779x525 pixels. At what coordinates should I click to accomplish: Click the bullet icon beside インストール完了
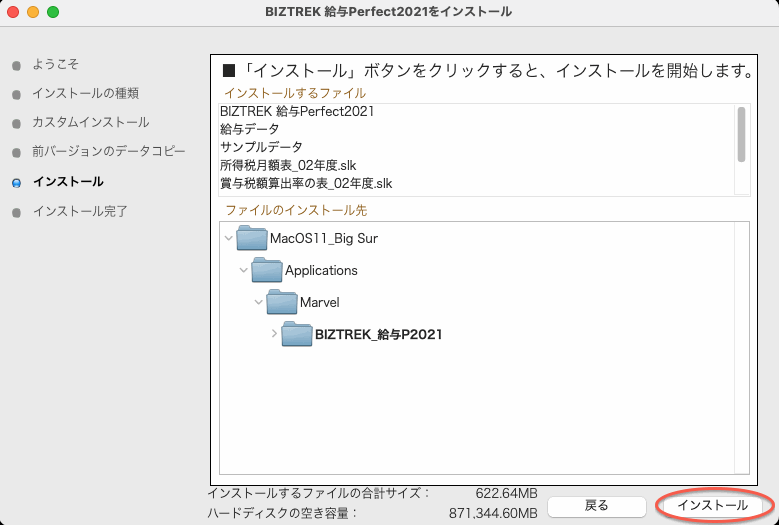[x=16, y=212]
